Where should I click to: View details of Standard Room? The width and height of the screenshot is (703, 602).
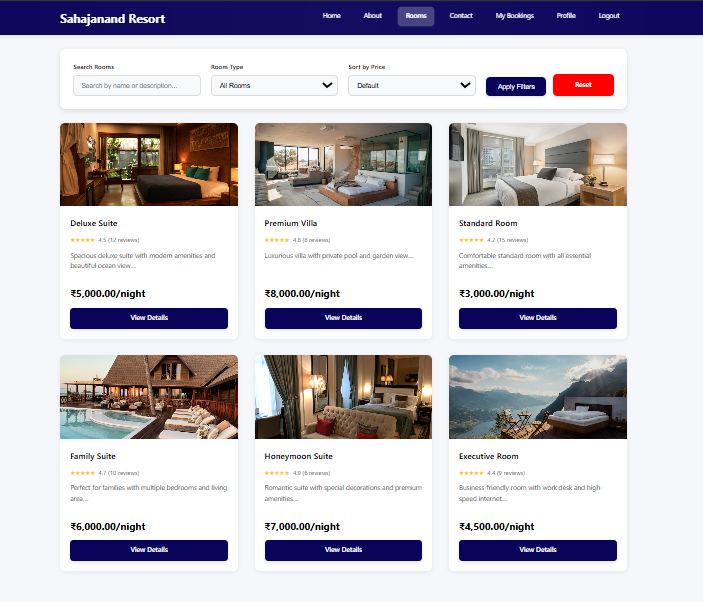pyautogui.click(x=538, y=318)
